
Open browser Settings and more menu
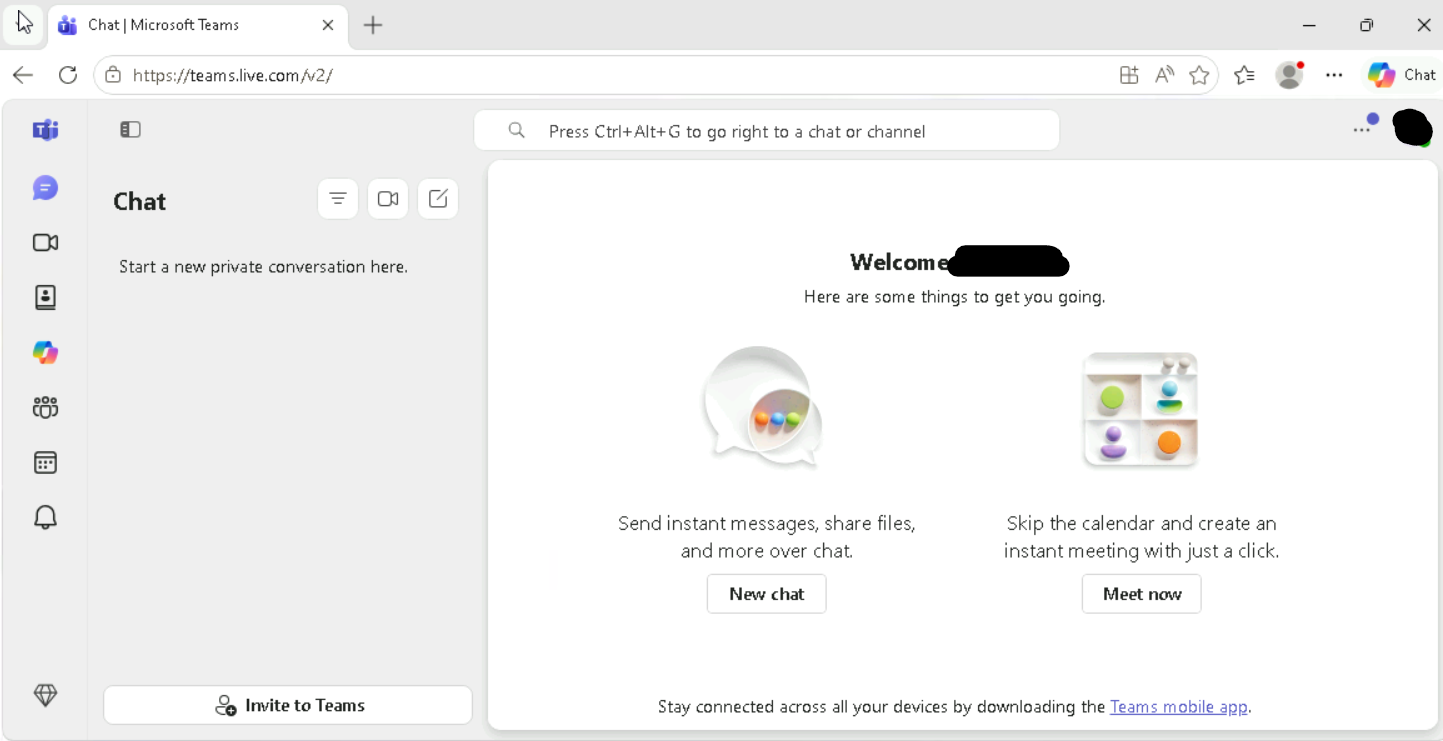click(1334, 75)
